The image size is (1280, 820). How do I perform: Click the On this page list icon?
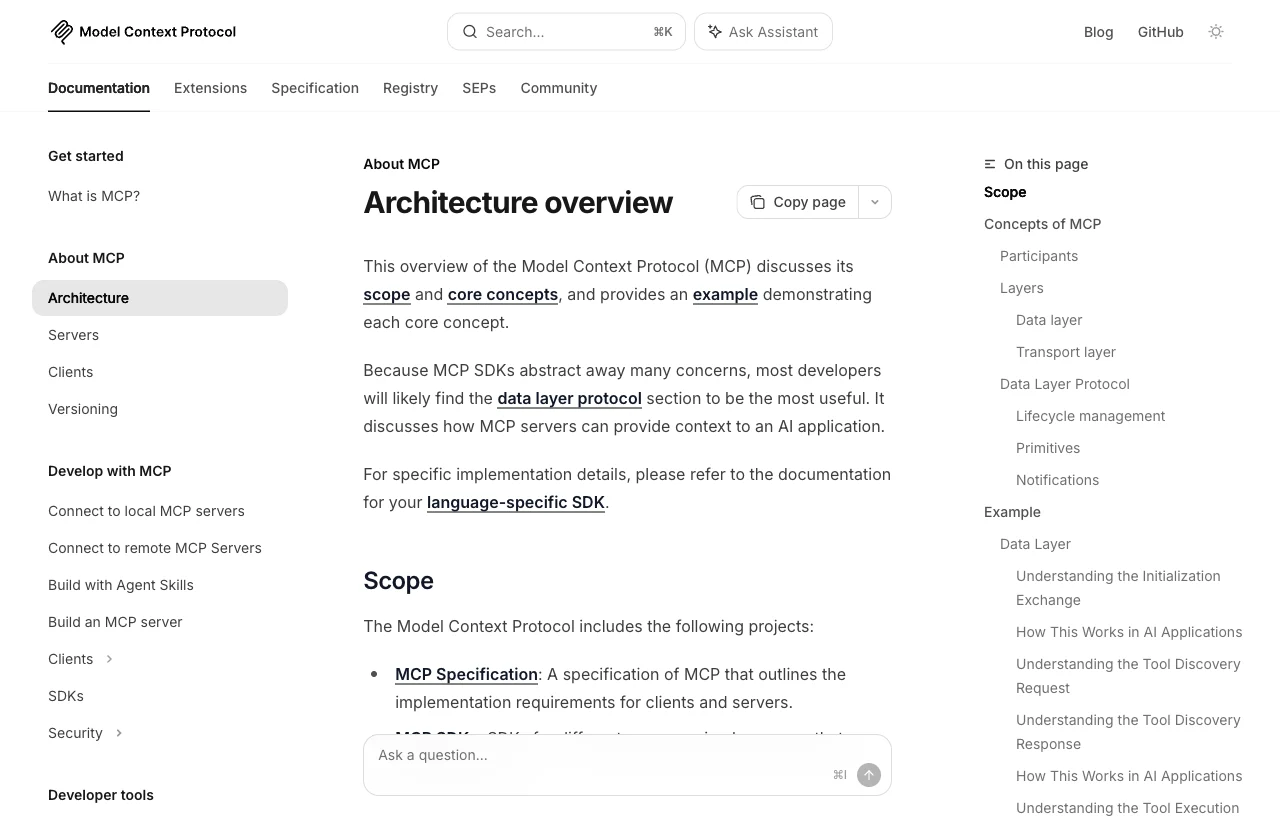click(990, 164)
